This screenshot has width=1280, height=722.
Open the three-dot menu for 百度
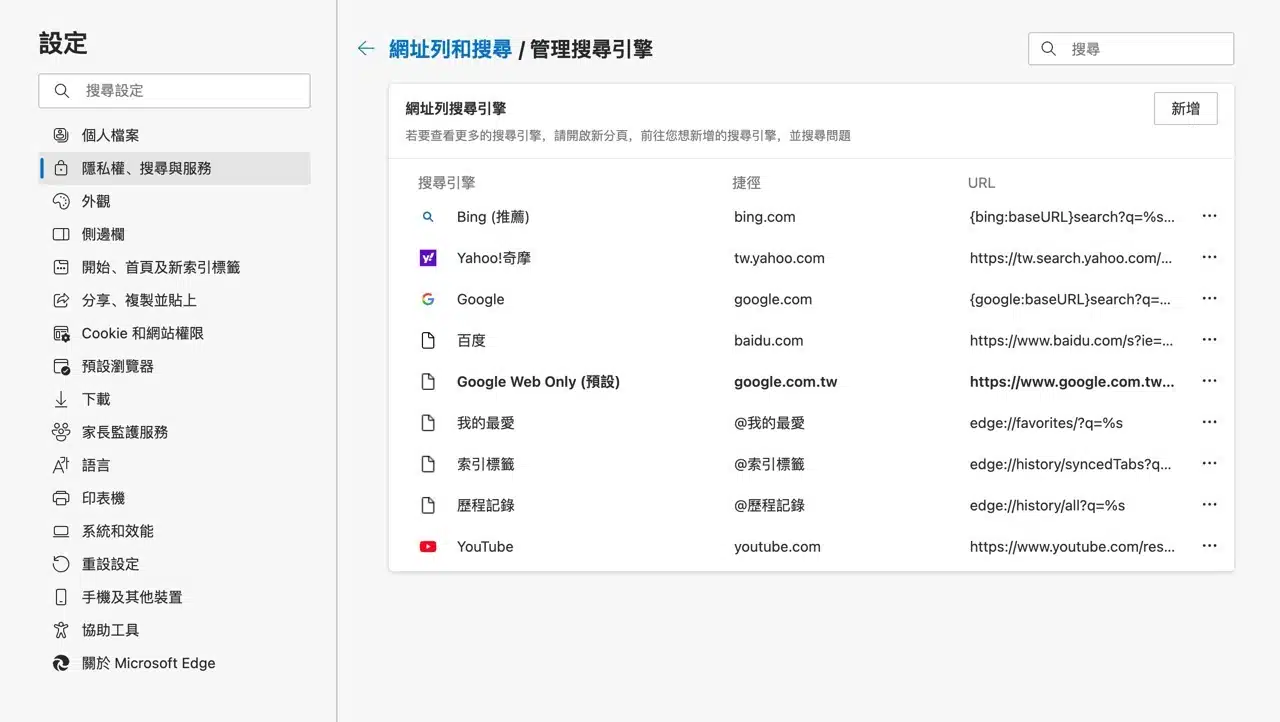1209,340
